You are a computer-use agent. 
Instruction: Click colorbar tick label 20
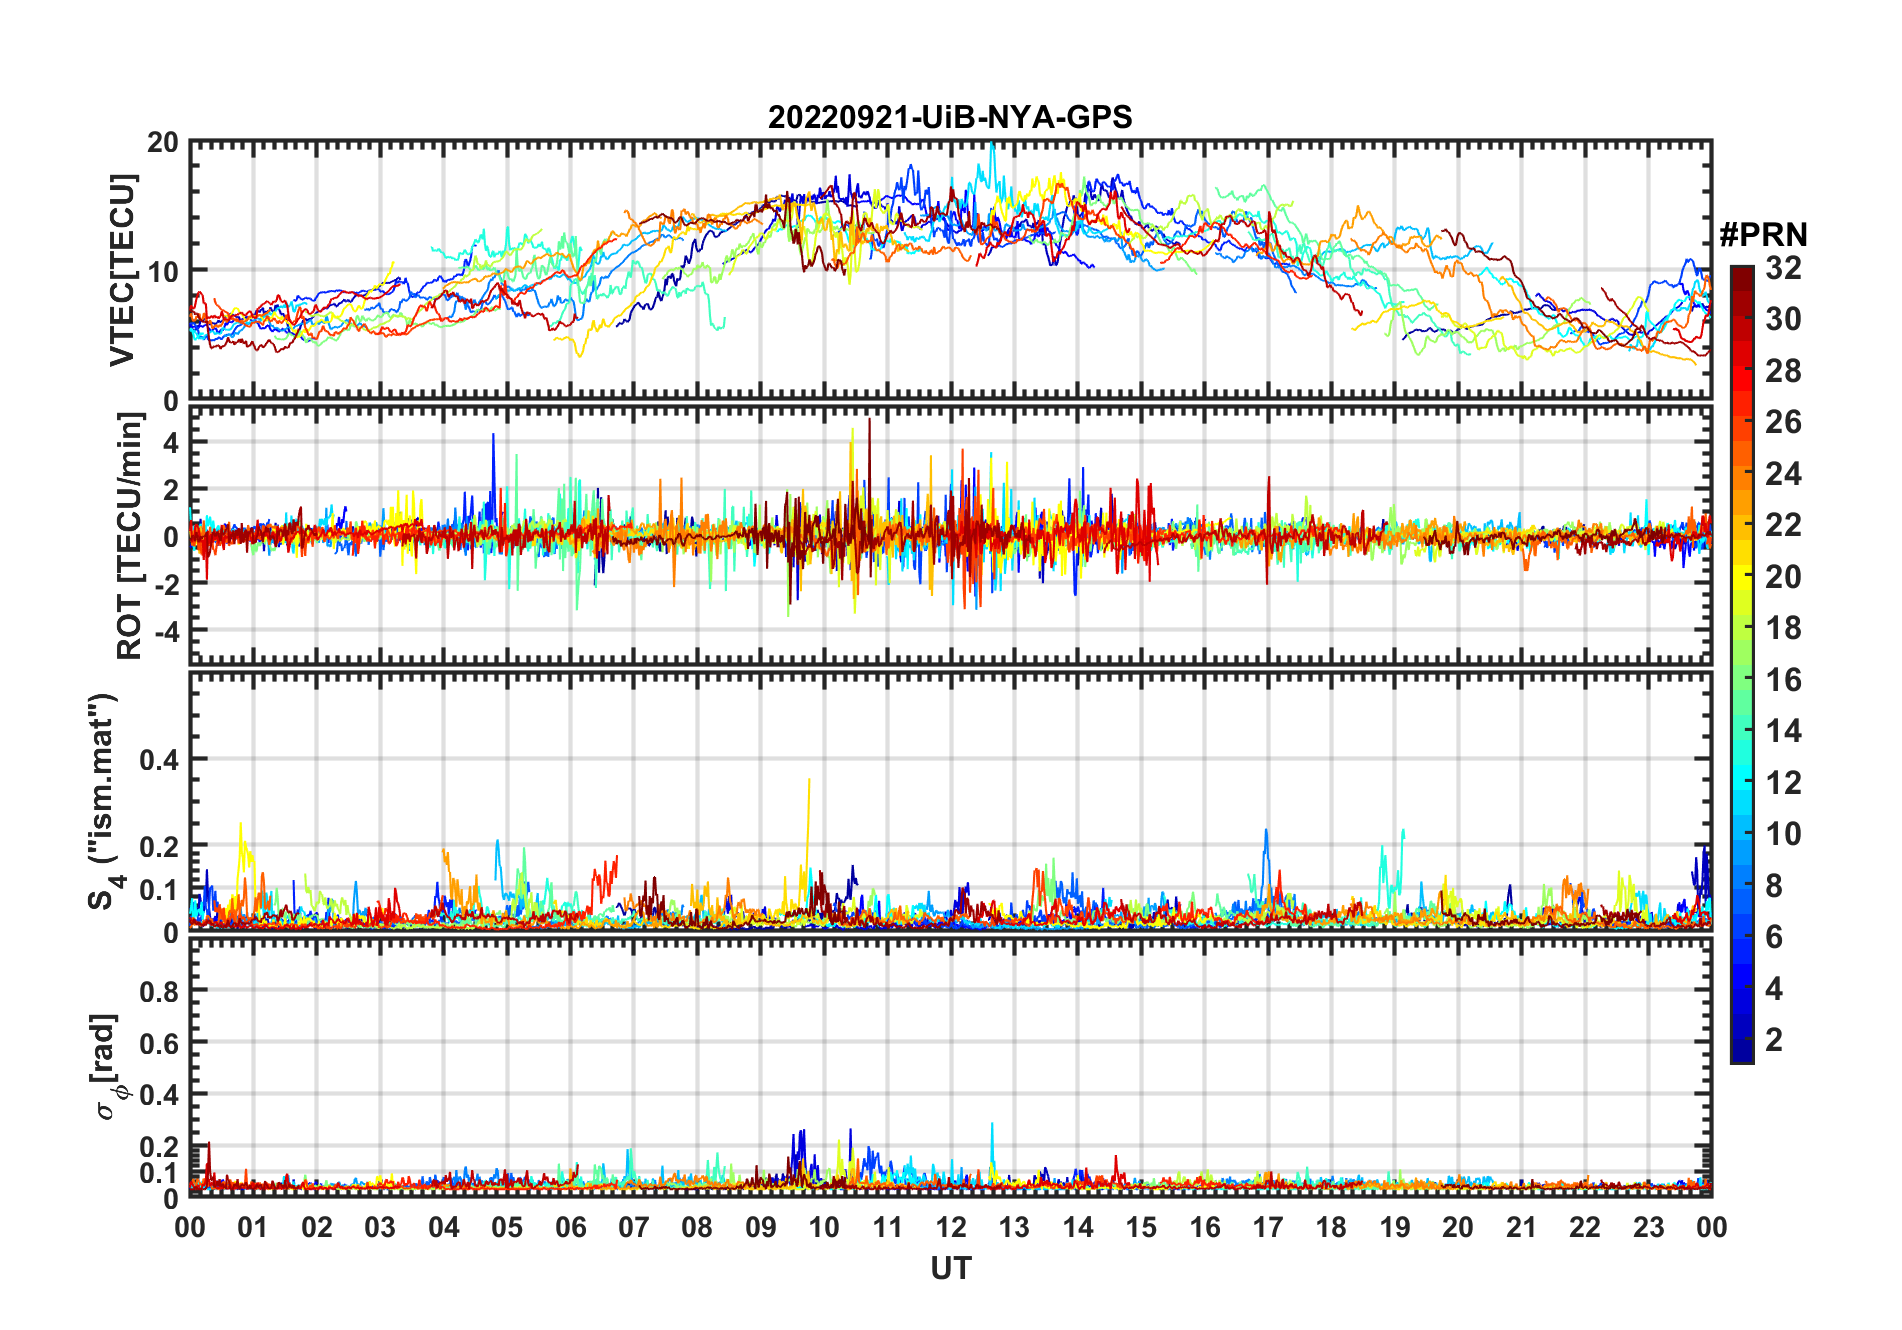point(1783,577)
